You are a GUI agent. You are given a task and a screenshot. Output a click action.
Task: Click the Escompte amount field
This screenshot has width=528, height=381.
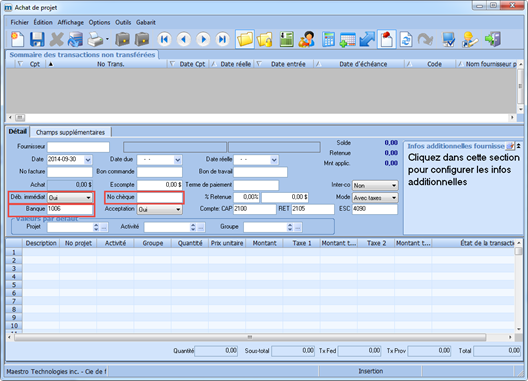point(160,185)
